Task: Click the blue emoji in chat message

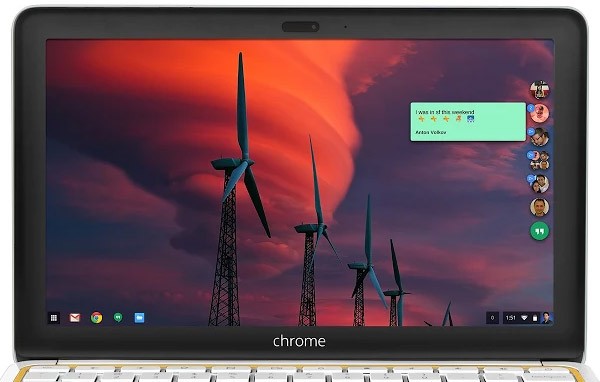Action: click(471, 119)
